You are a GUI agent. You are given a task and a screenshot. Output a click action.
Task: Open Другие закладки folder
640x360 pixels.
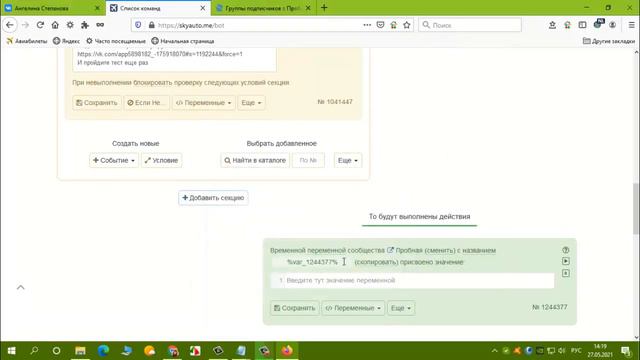point(609,41)
